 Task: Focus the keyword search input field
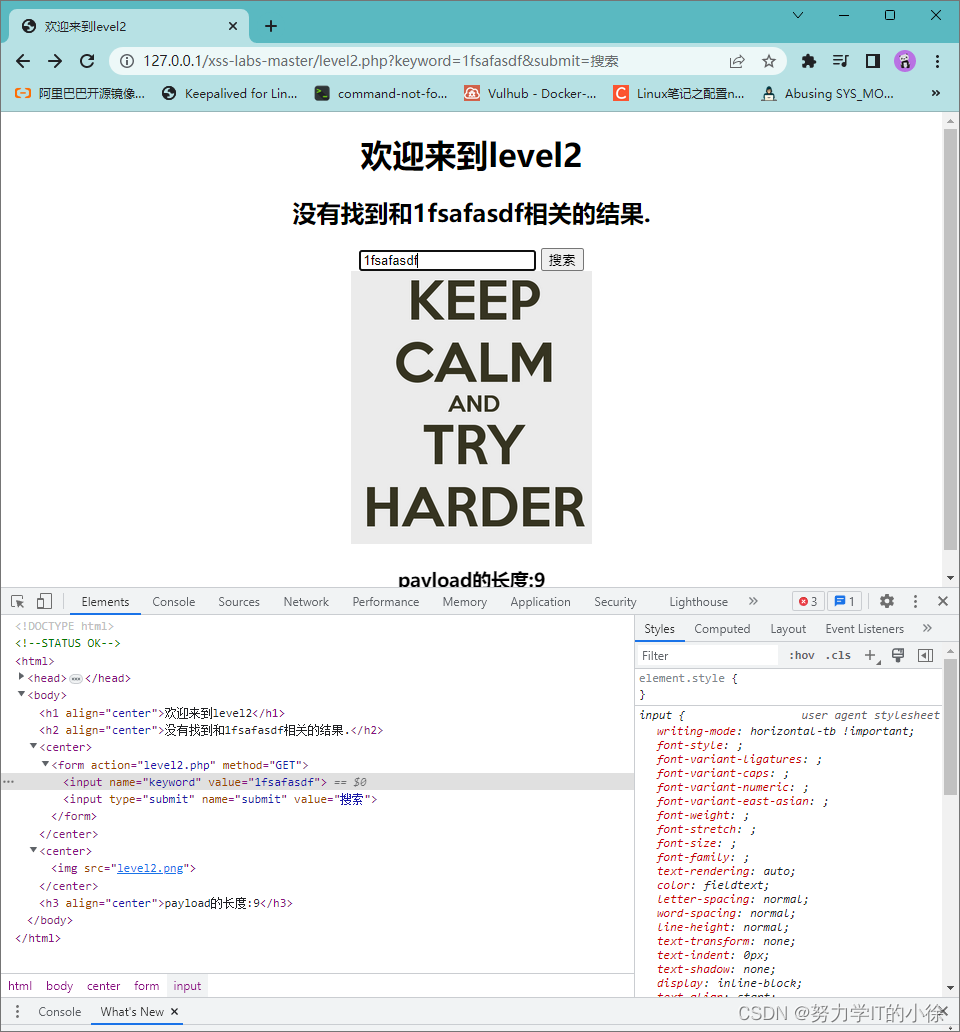pos(447,260)
